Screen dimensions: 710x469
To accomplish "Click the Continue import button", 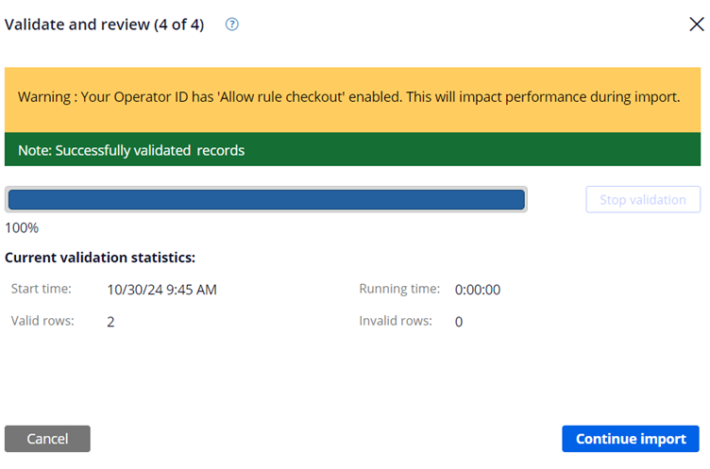I will pyautogui.click(x=630, y=438).
